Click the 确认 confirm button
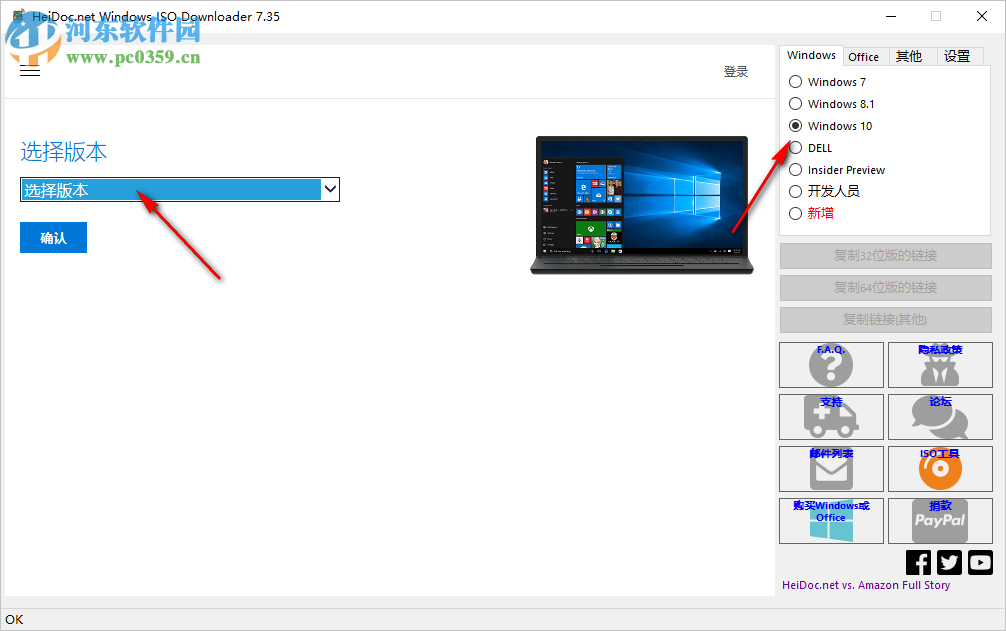1006x631 pixels. [x=53, y=237]
